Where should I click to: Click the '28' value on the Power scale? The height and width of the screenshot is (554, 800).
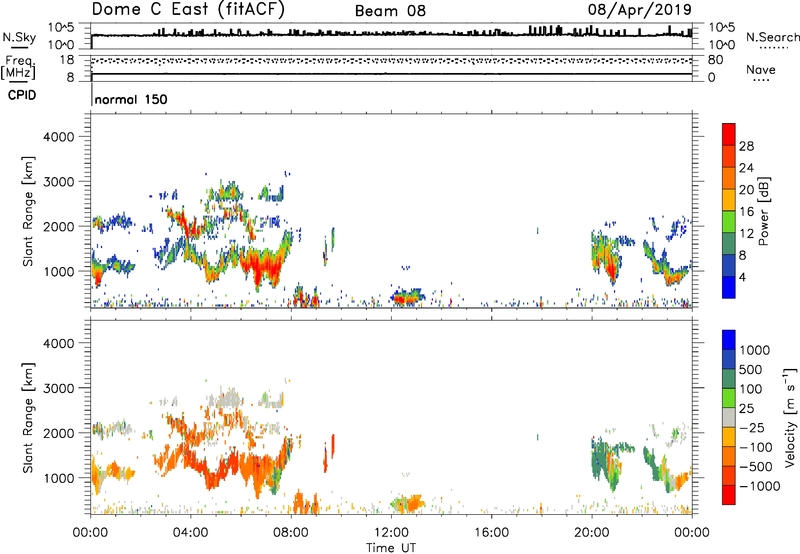746,146
